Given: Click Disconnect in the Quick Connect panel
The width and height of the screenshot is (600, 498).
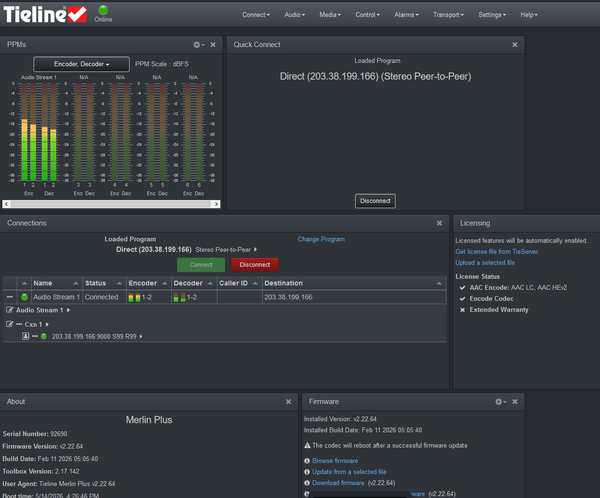Looking at the screenshot, I should tap(375, 201).
